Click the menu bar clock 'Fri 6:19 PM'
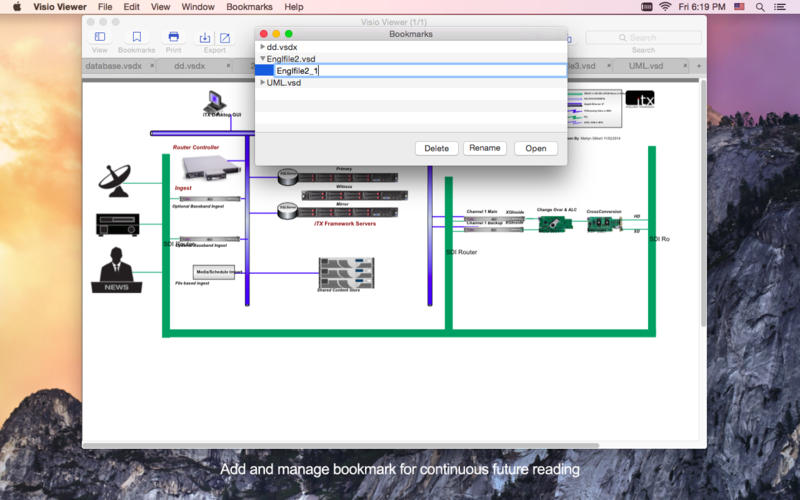Screen dimensions: 800x500 pyautogui.click(x=702, y=7)
